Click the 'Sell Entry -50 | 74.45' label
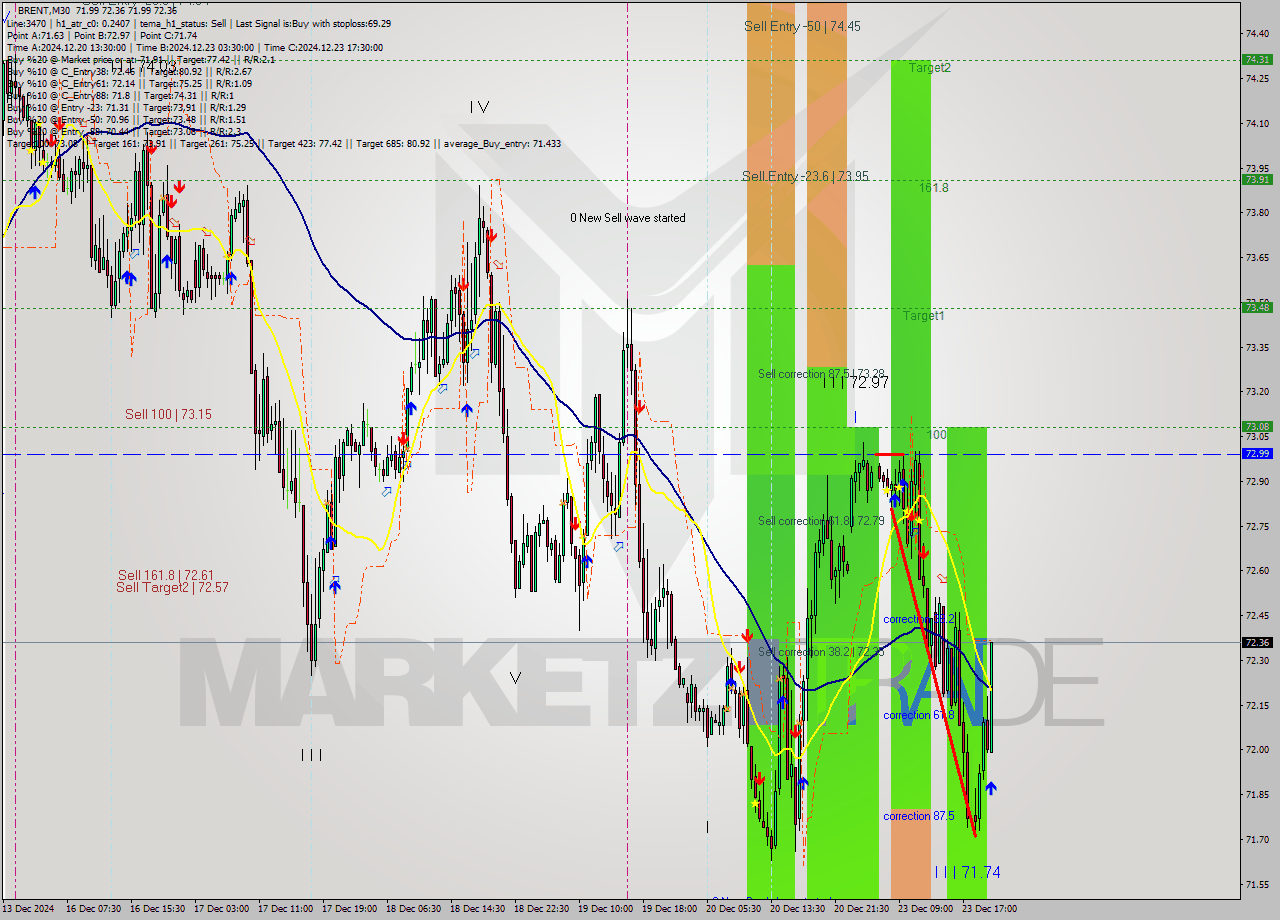 (x=802, y=26)
